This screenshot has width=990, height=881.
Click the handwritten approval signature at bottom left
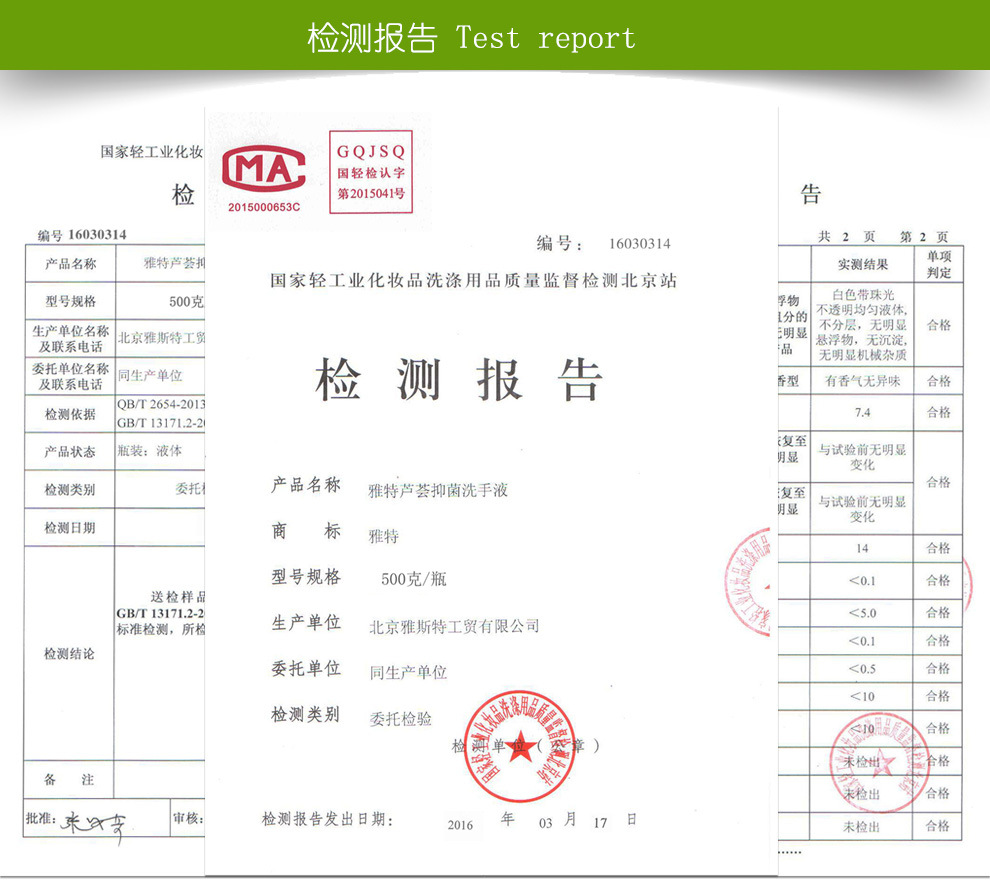pos(95,825)
